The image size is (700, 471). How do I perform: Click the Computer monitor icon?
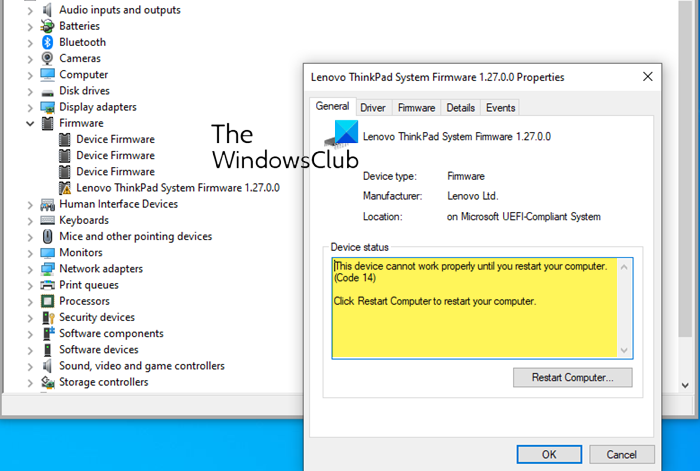pos(47,74)
